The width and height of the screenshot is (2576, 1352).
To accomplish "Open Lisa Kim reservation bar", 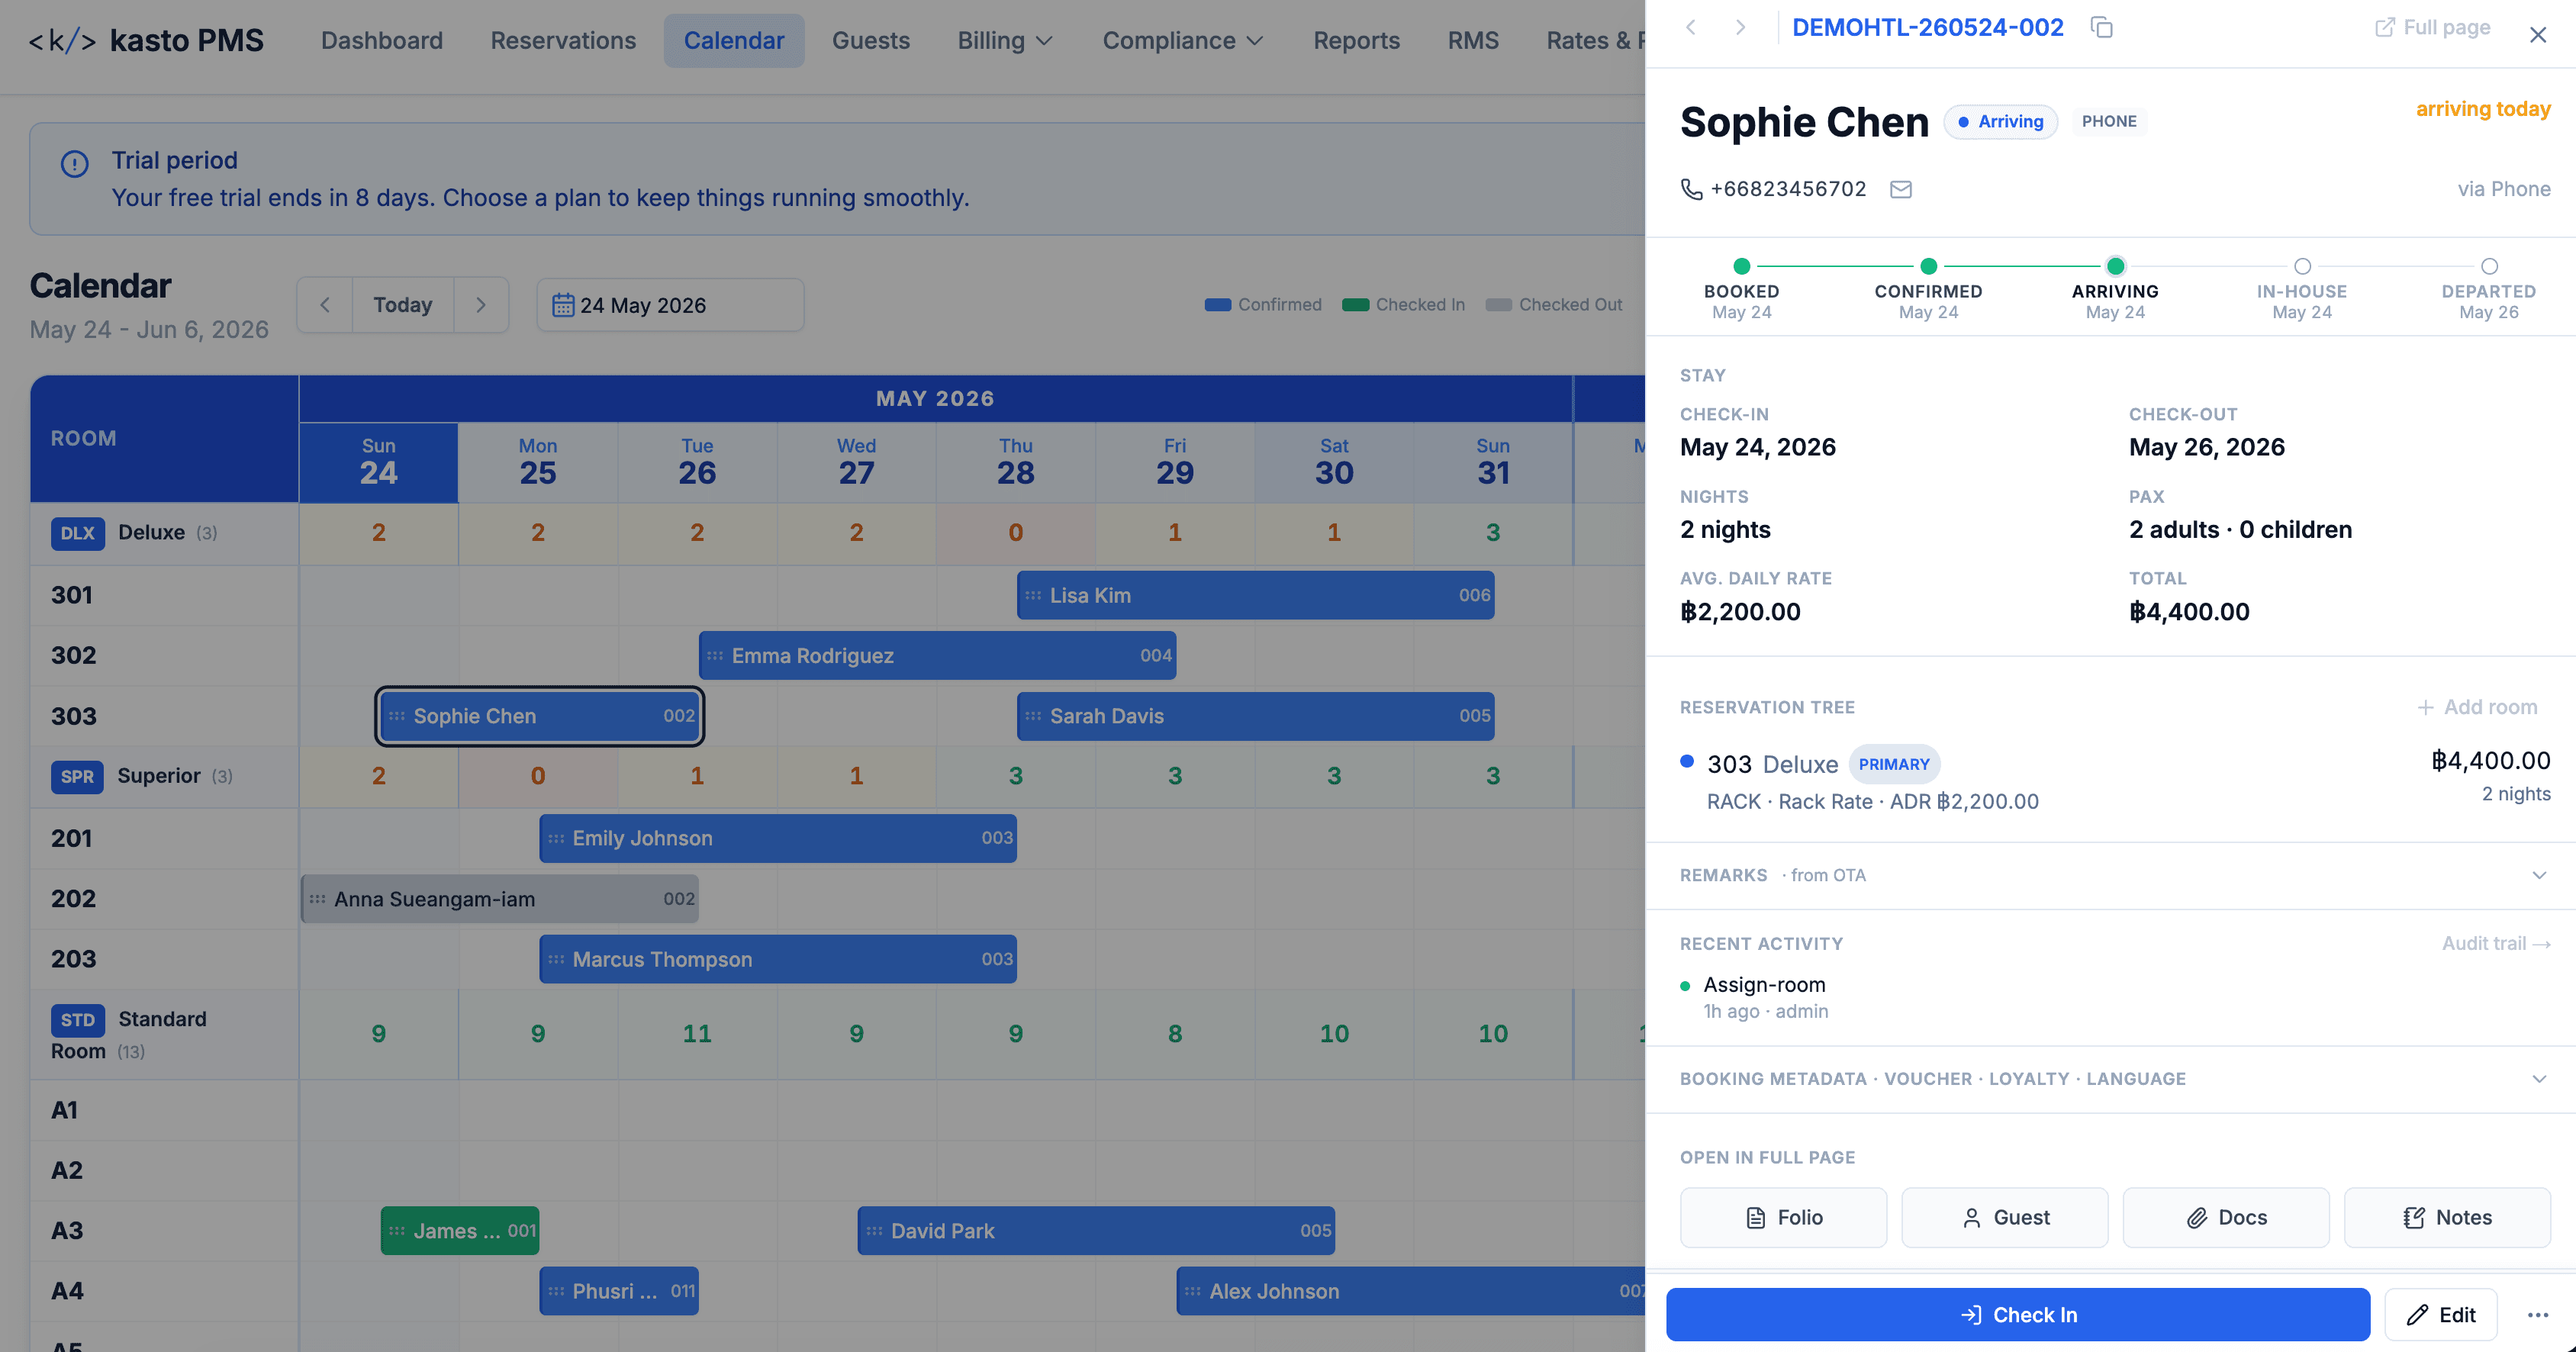I will tap(1255, 595).
